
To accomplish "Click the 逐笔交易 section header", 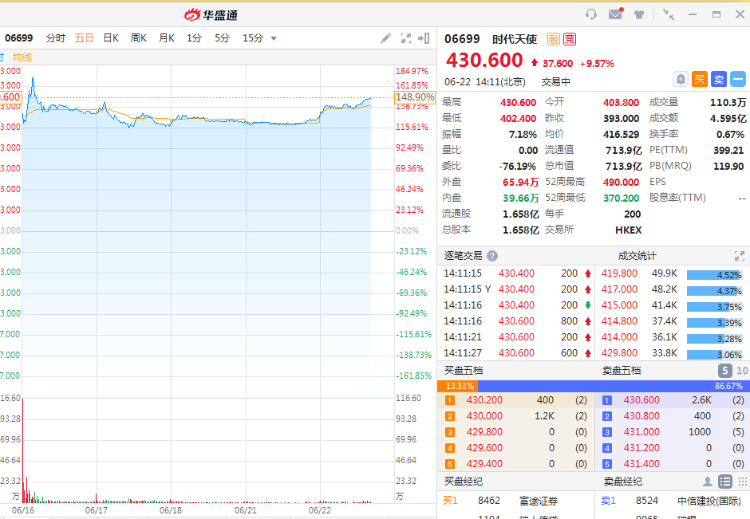I will 463,256.
